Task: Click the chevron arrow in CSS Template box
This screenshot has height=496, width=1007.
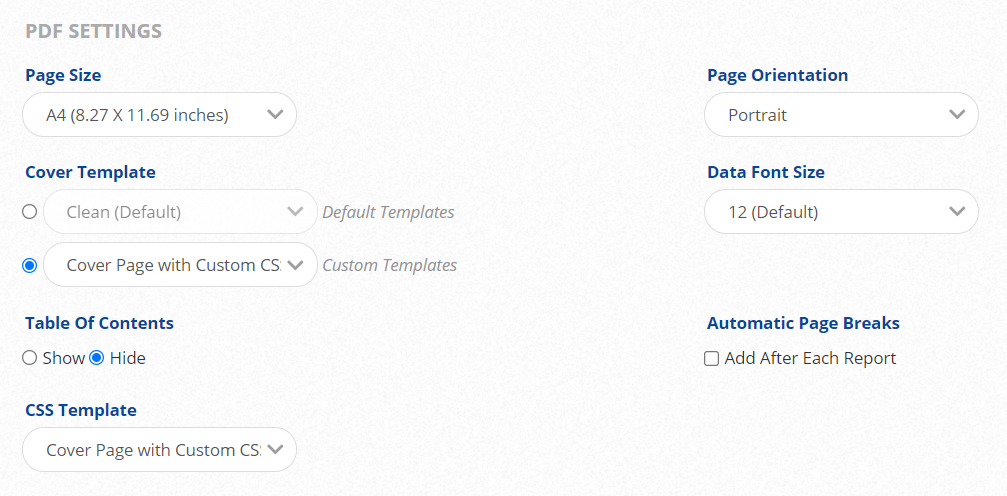Action: (x=276, y=450)
